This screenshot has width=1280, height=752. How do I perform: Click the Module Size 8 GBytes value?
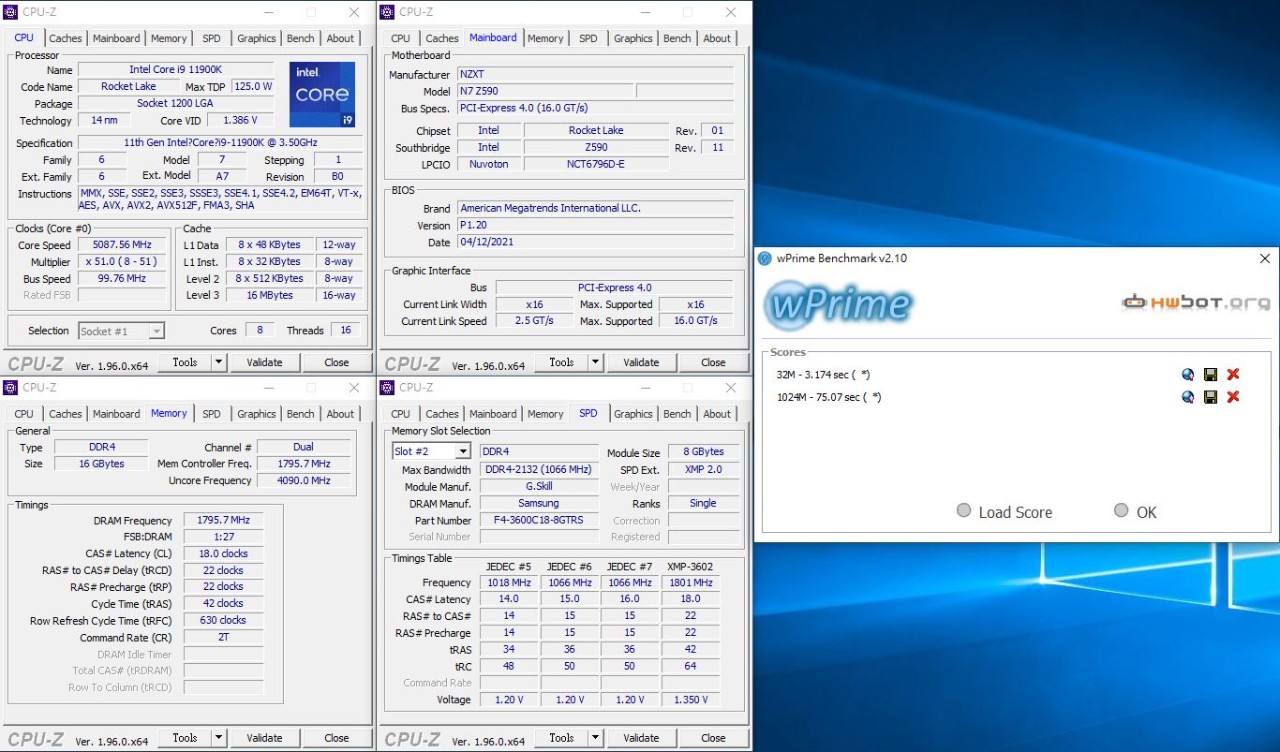pos(703,452)
